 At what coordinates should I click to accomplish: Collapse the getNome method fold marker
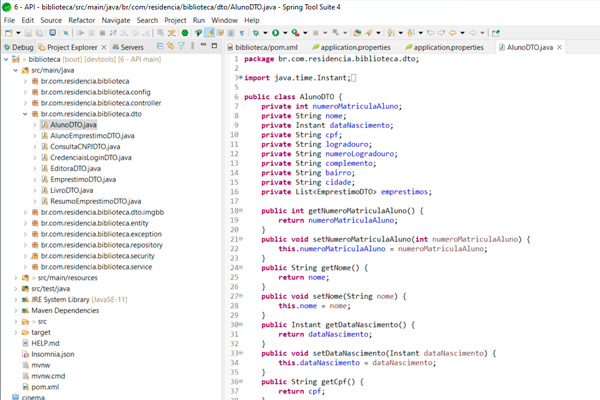(x=241, y=267)
